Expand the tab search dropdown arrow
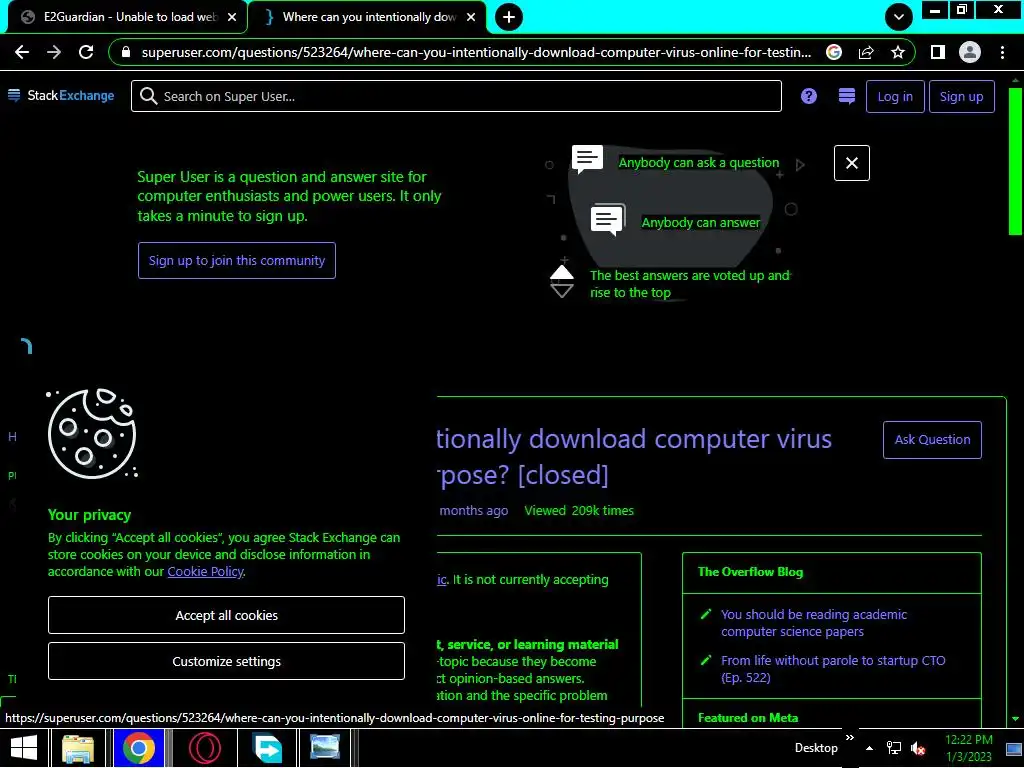 (899, 17)
